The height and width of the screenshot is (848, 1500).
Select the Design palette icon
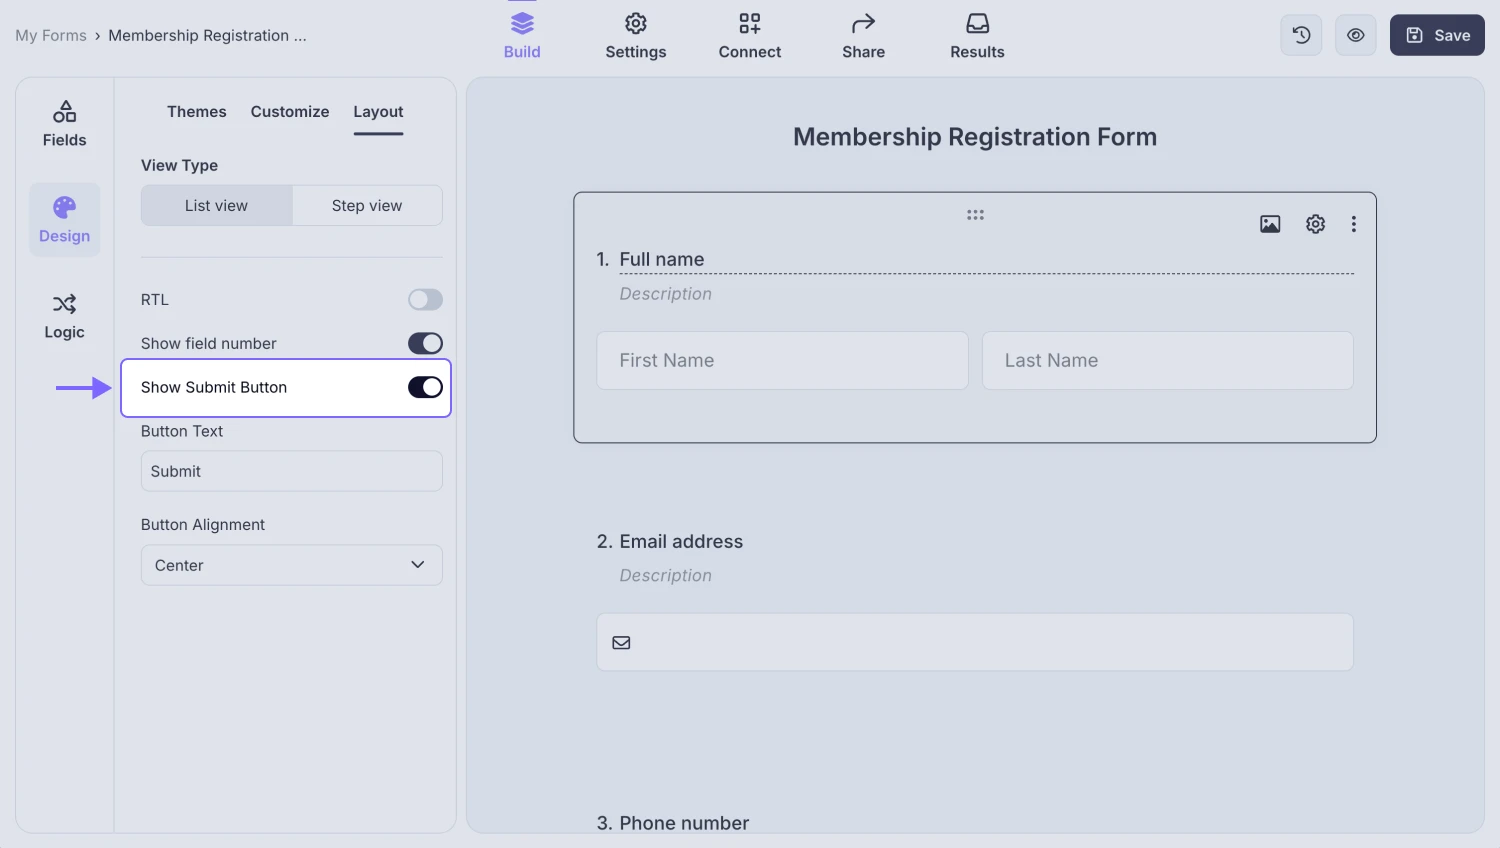(x=64, y=218)
